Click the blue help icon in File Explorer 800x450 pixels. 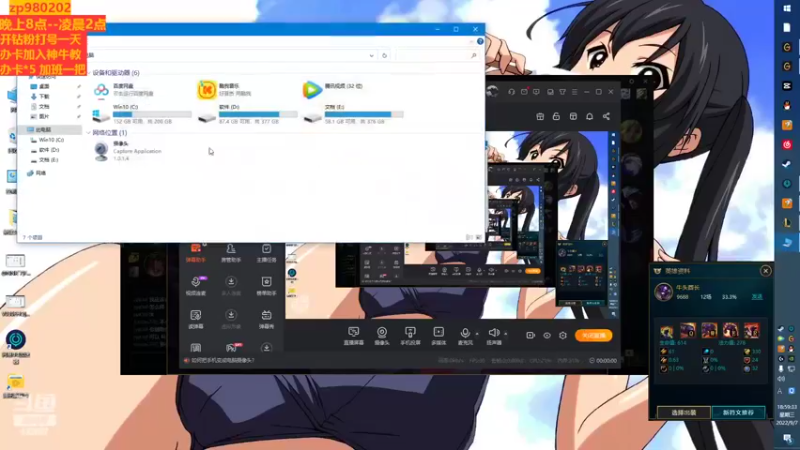click(x=480, y=41)
